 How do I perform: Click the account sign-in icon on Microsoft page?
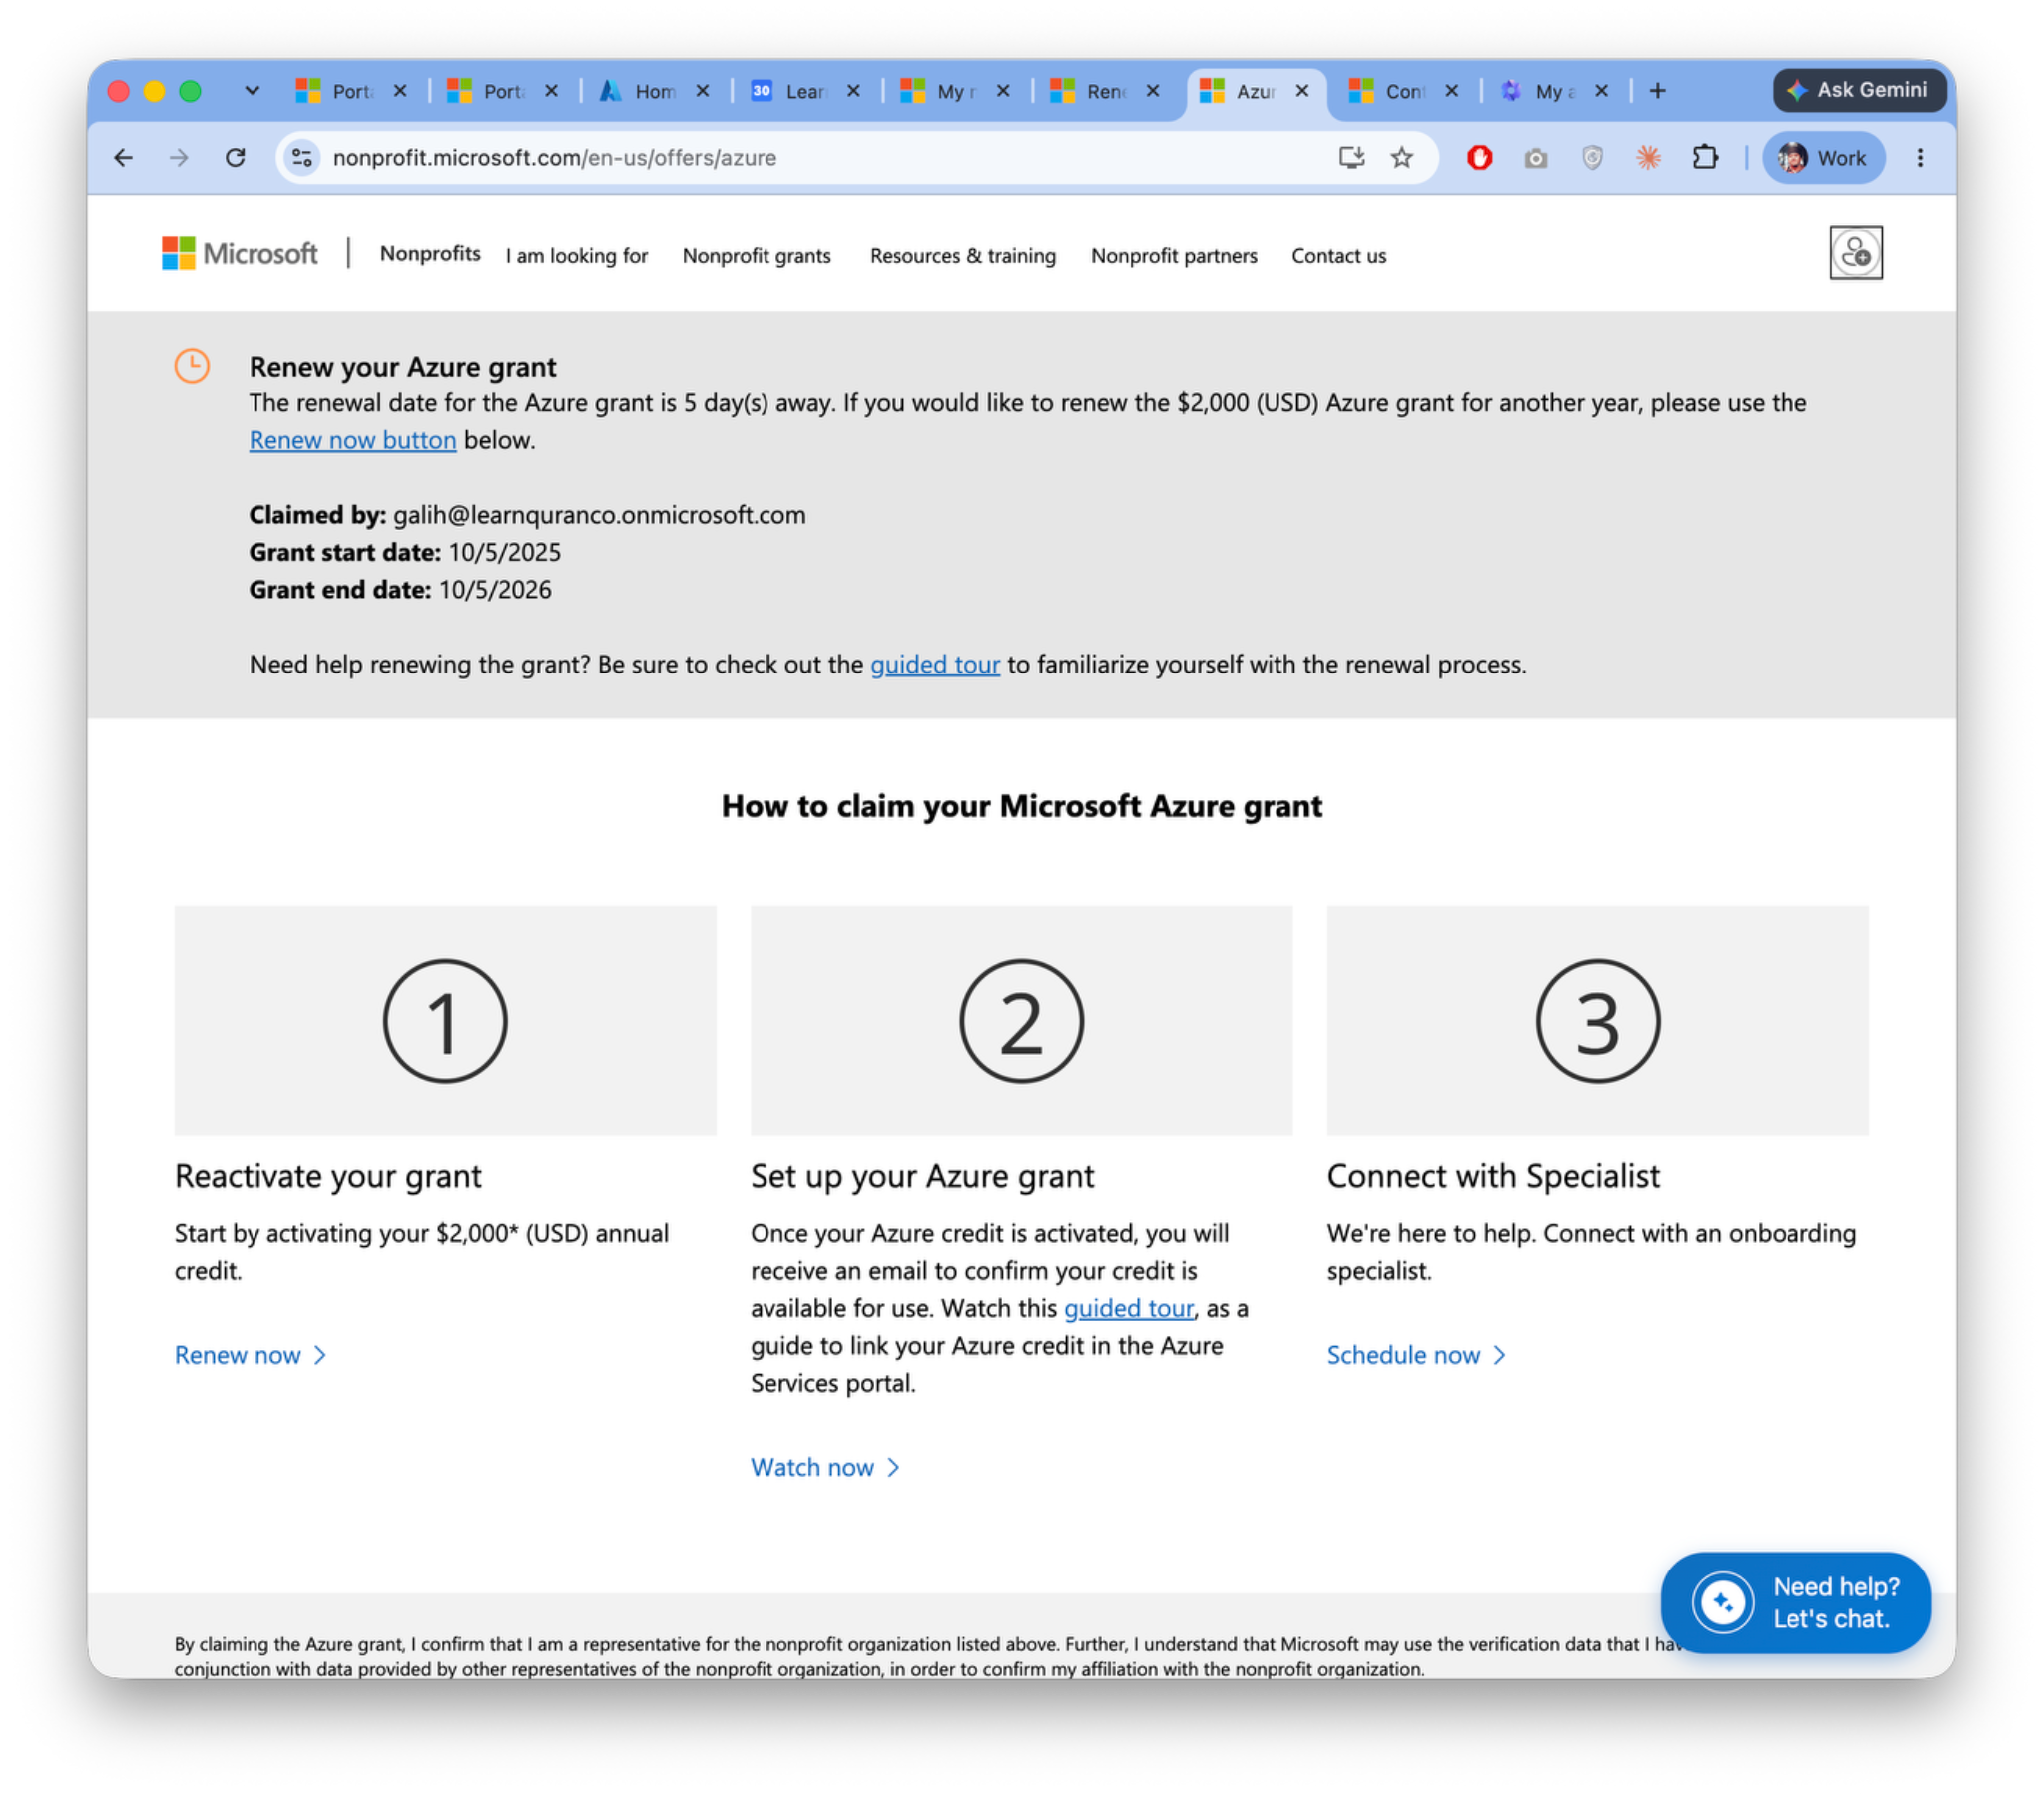(1856, 253)
